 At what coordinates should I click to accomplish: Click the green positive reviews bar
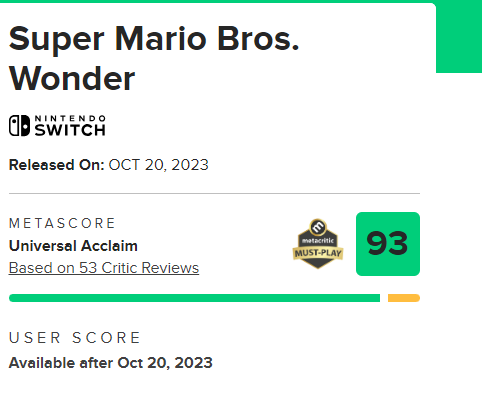194,298
